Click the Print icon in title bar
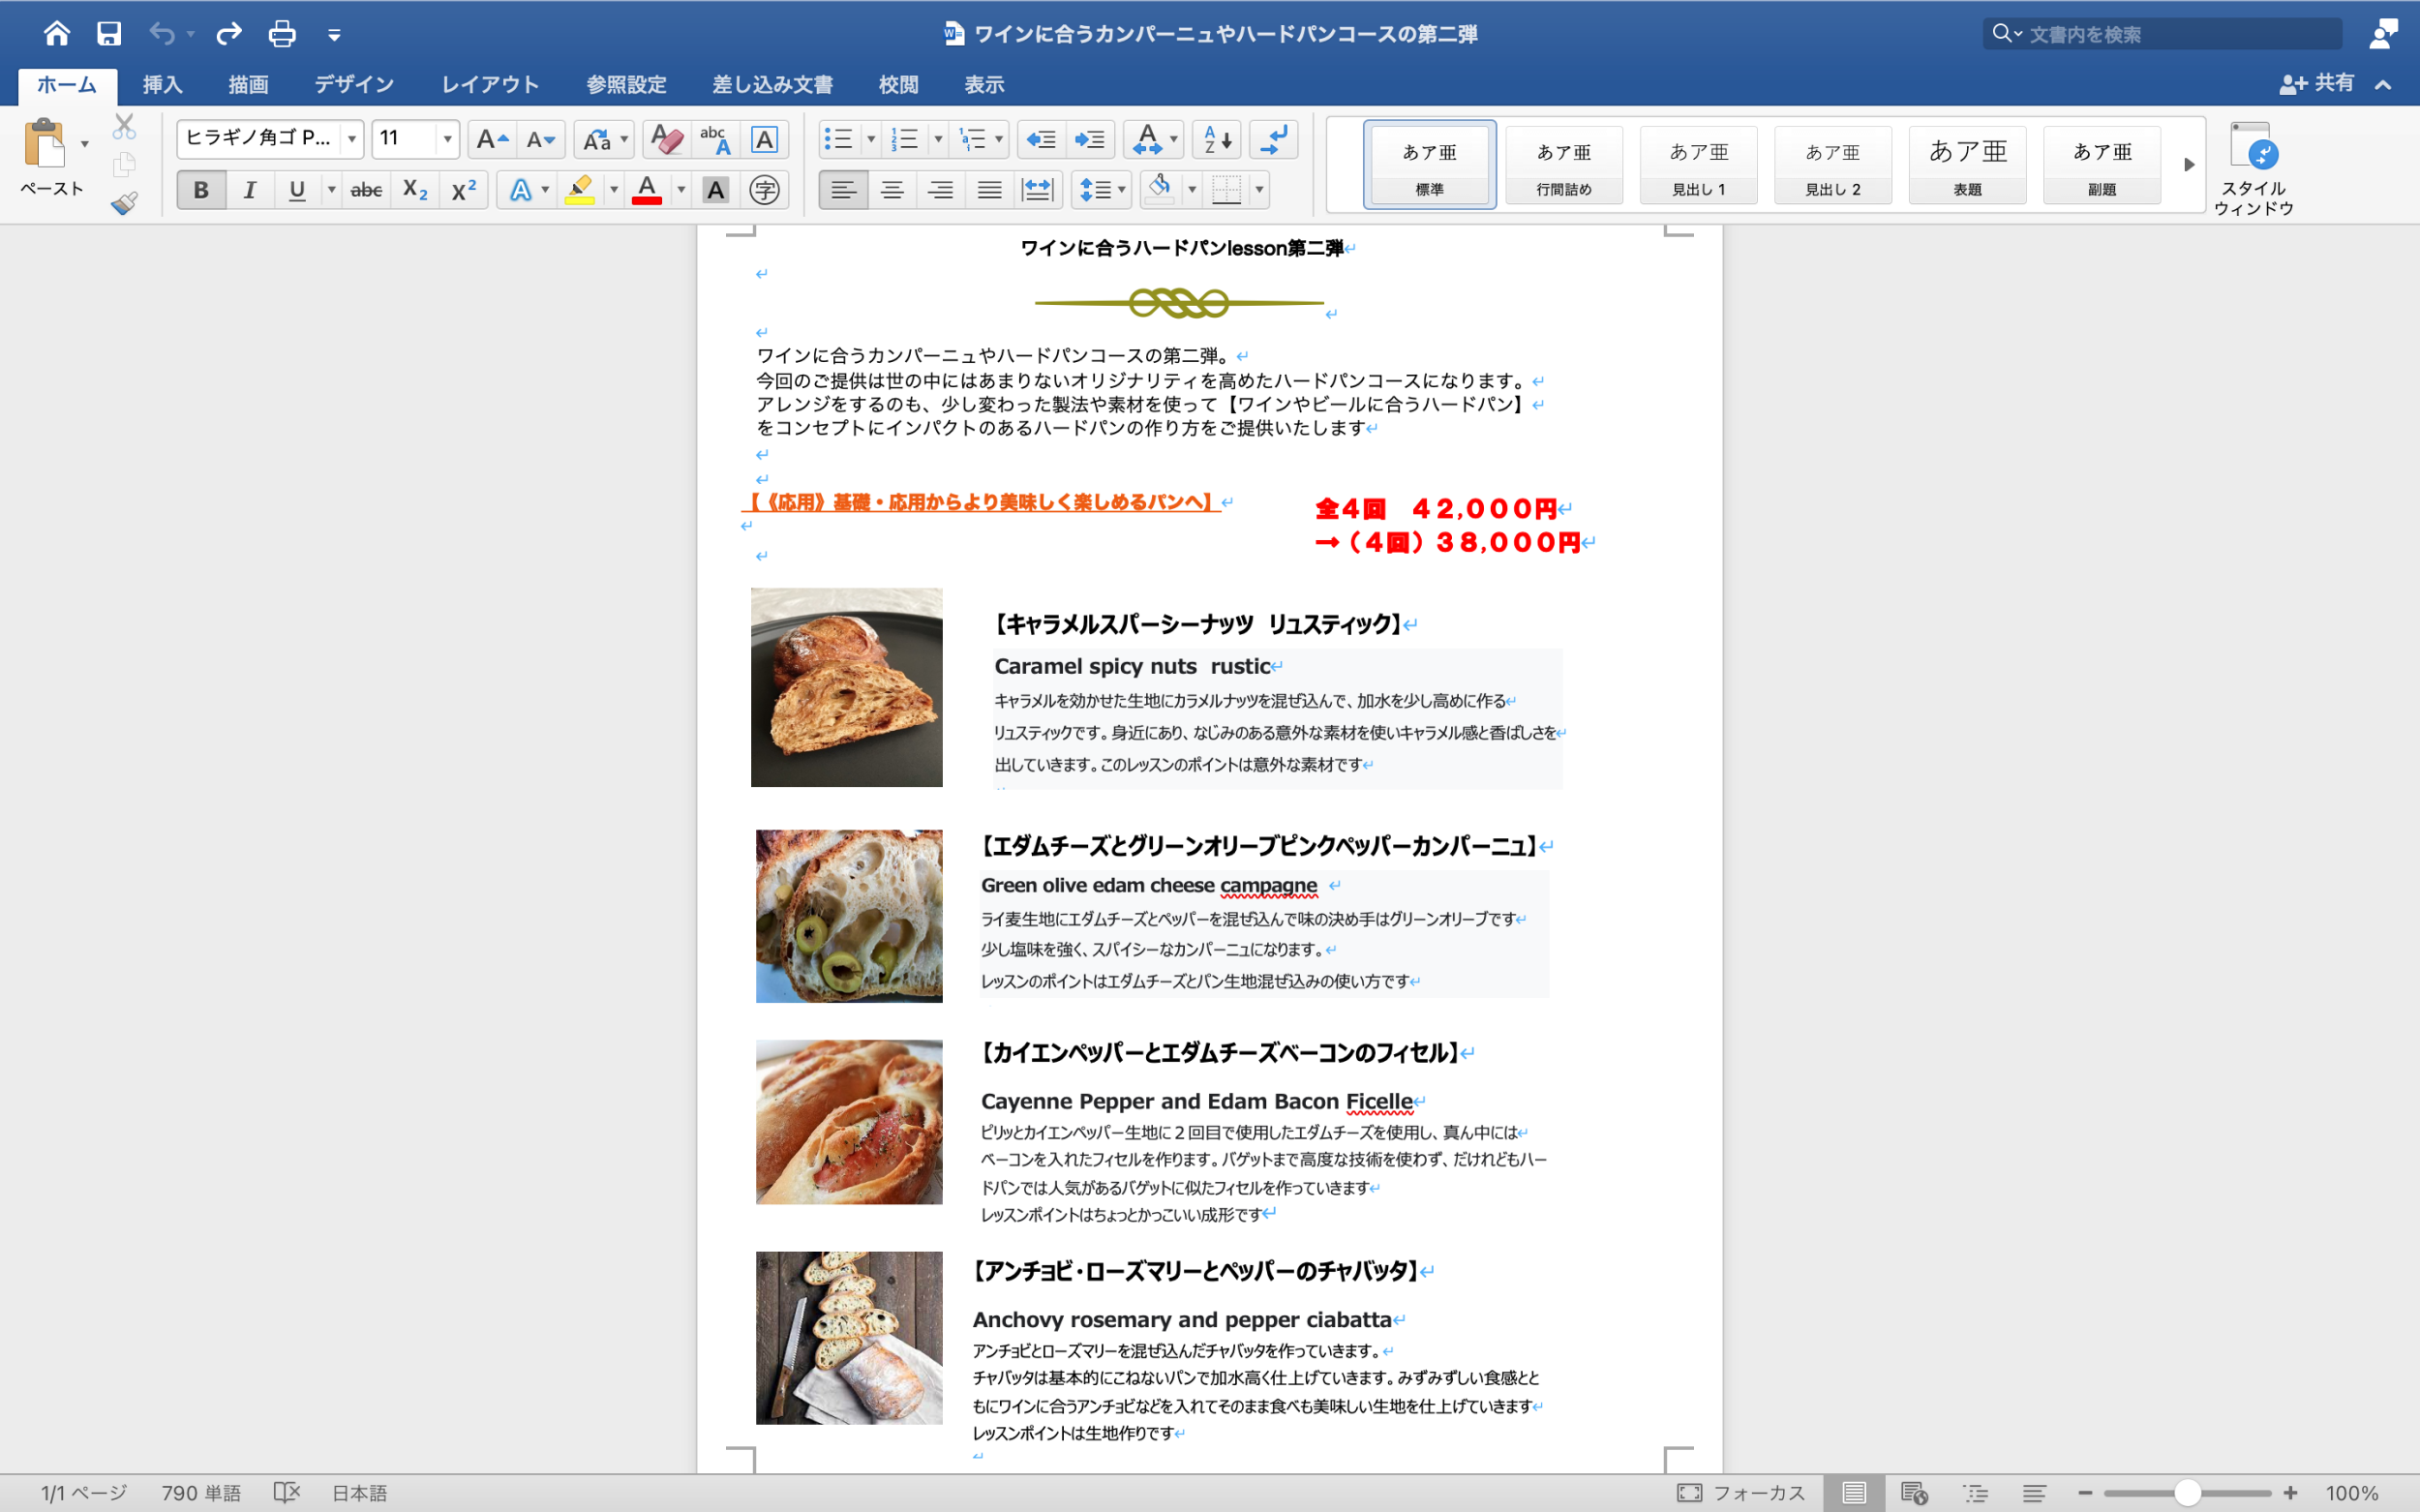2420x1512 pixels. pyautogui.click(x=282, y=34)
